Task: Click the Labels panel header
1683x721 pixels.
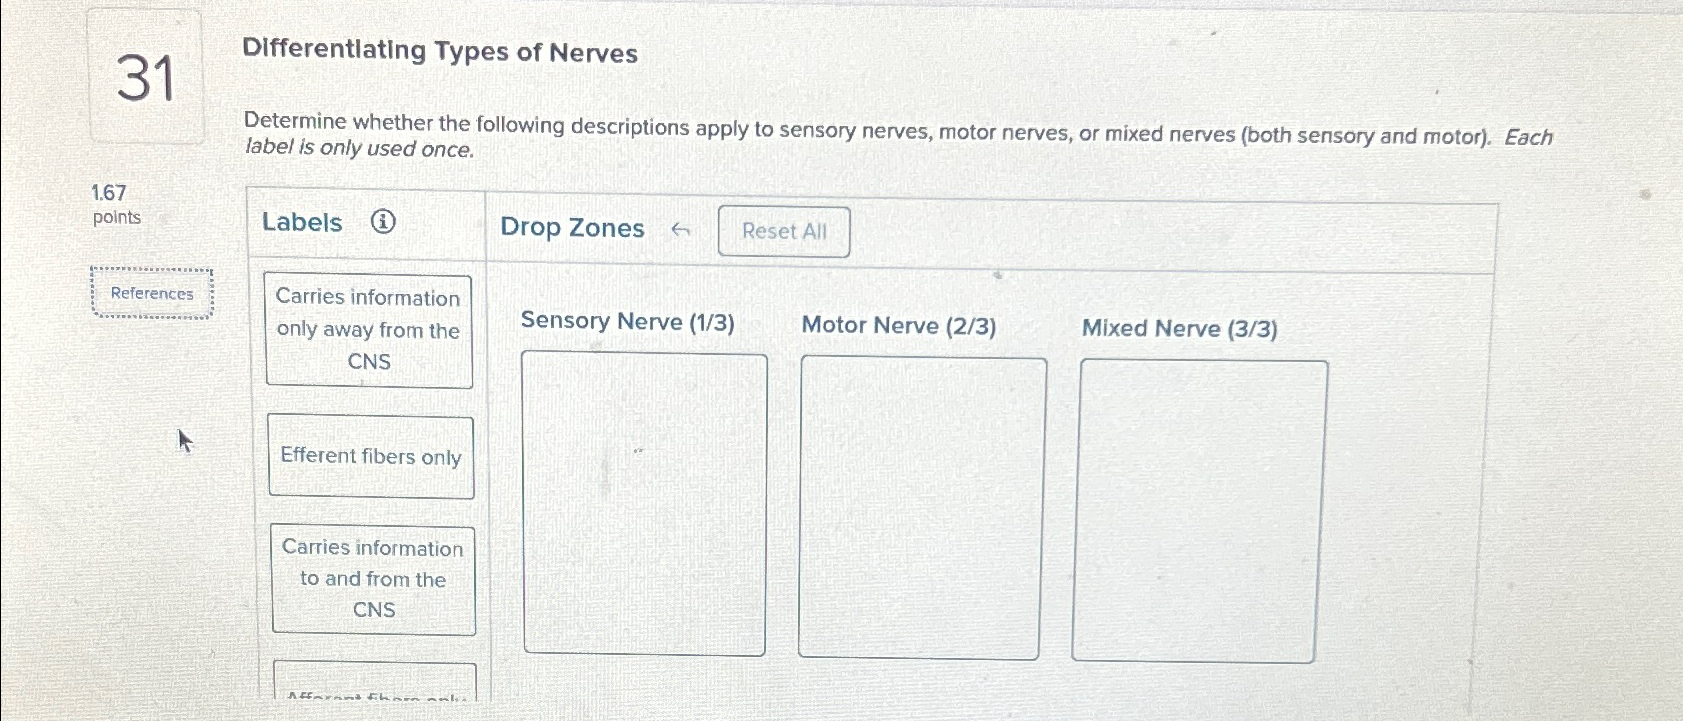Action: 302,222
